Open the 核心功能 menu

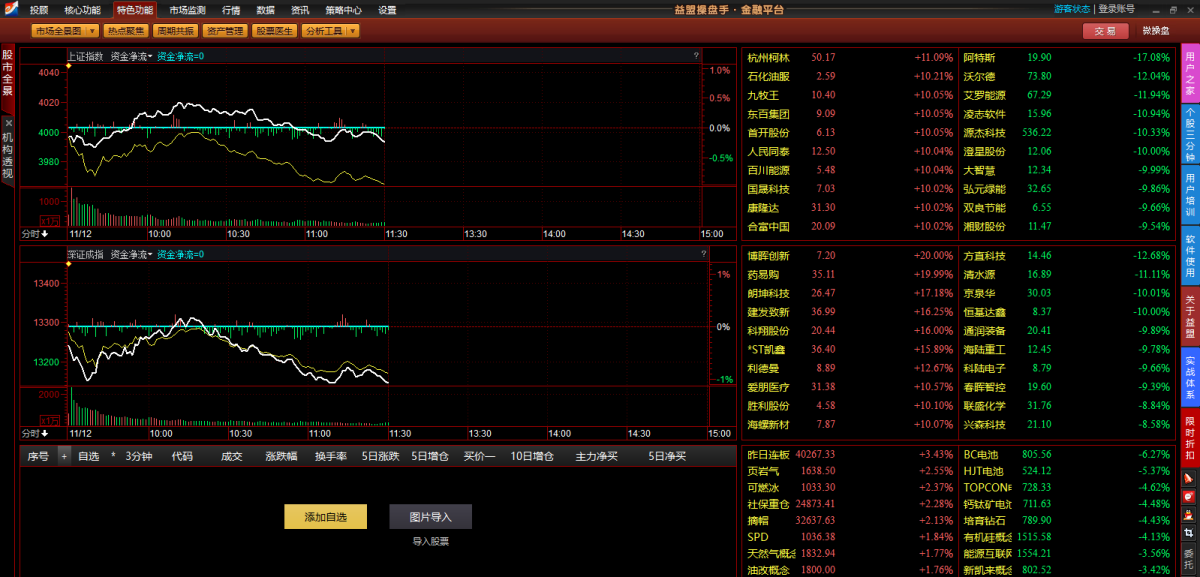tap(82, 9)
